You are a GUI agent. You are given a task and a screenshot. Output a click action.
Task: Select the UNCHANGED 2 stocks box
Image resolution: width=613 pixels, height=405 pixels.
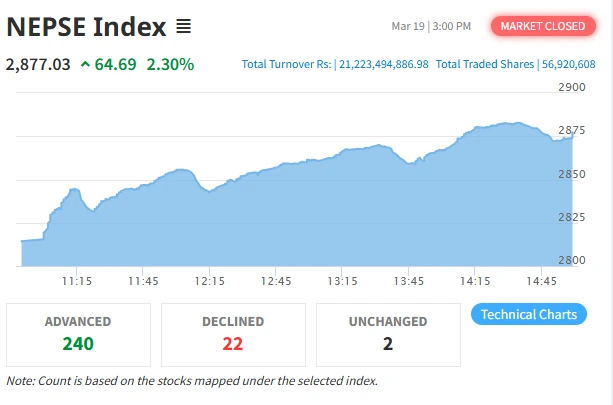[x=388, y=334]
